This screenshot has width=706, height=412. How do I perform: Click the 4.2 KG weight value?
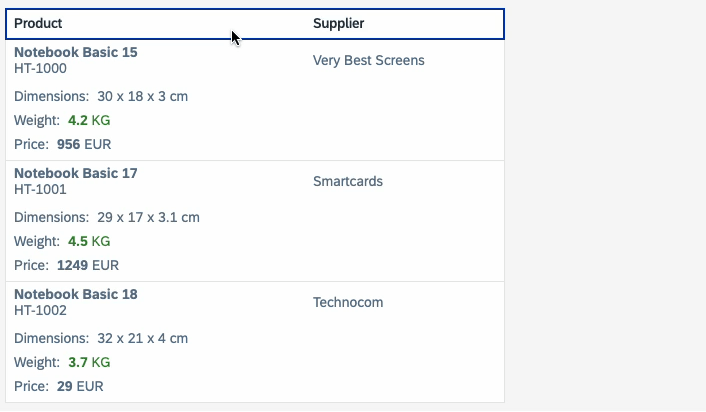pos(89,120)
